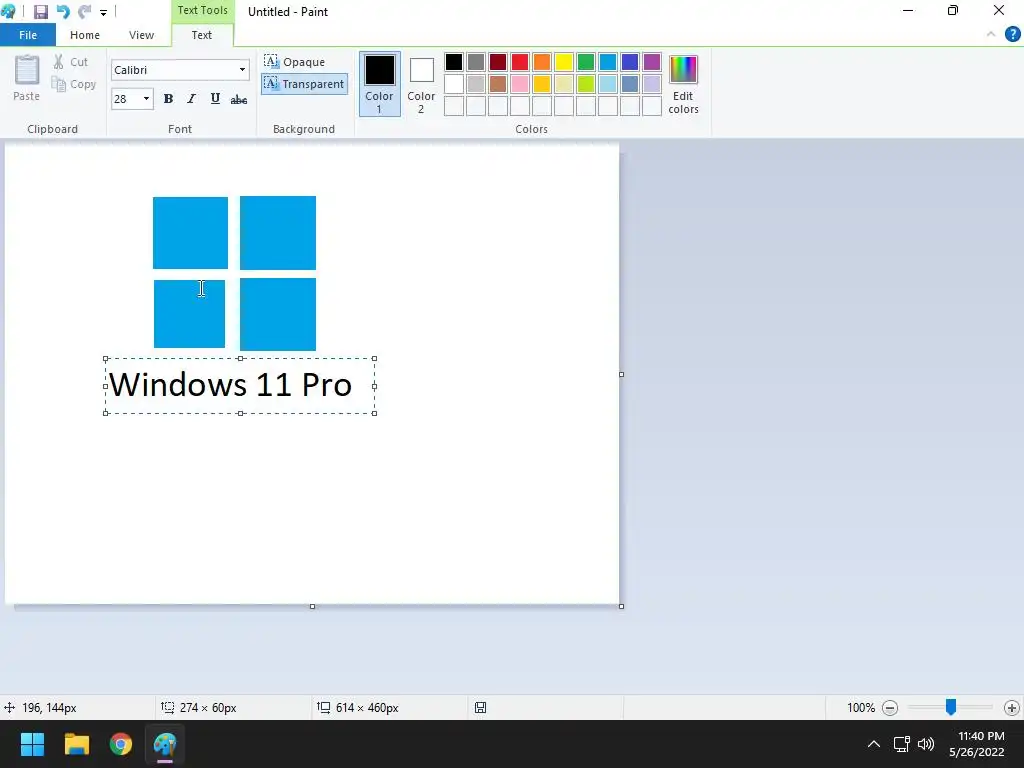
Task: Click the Paint icon in title bar
Action: click(8, 11)
